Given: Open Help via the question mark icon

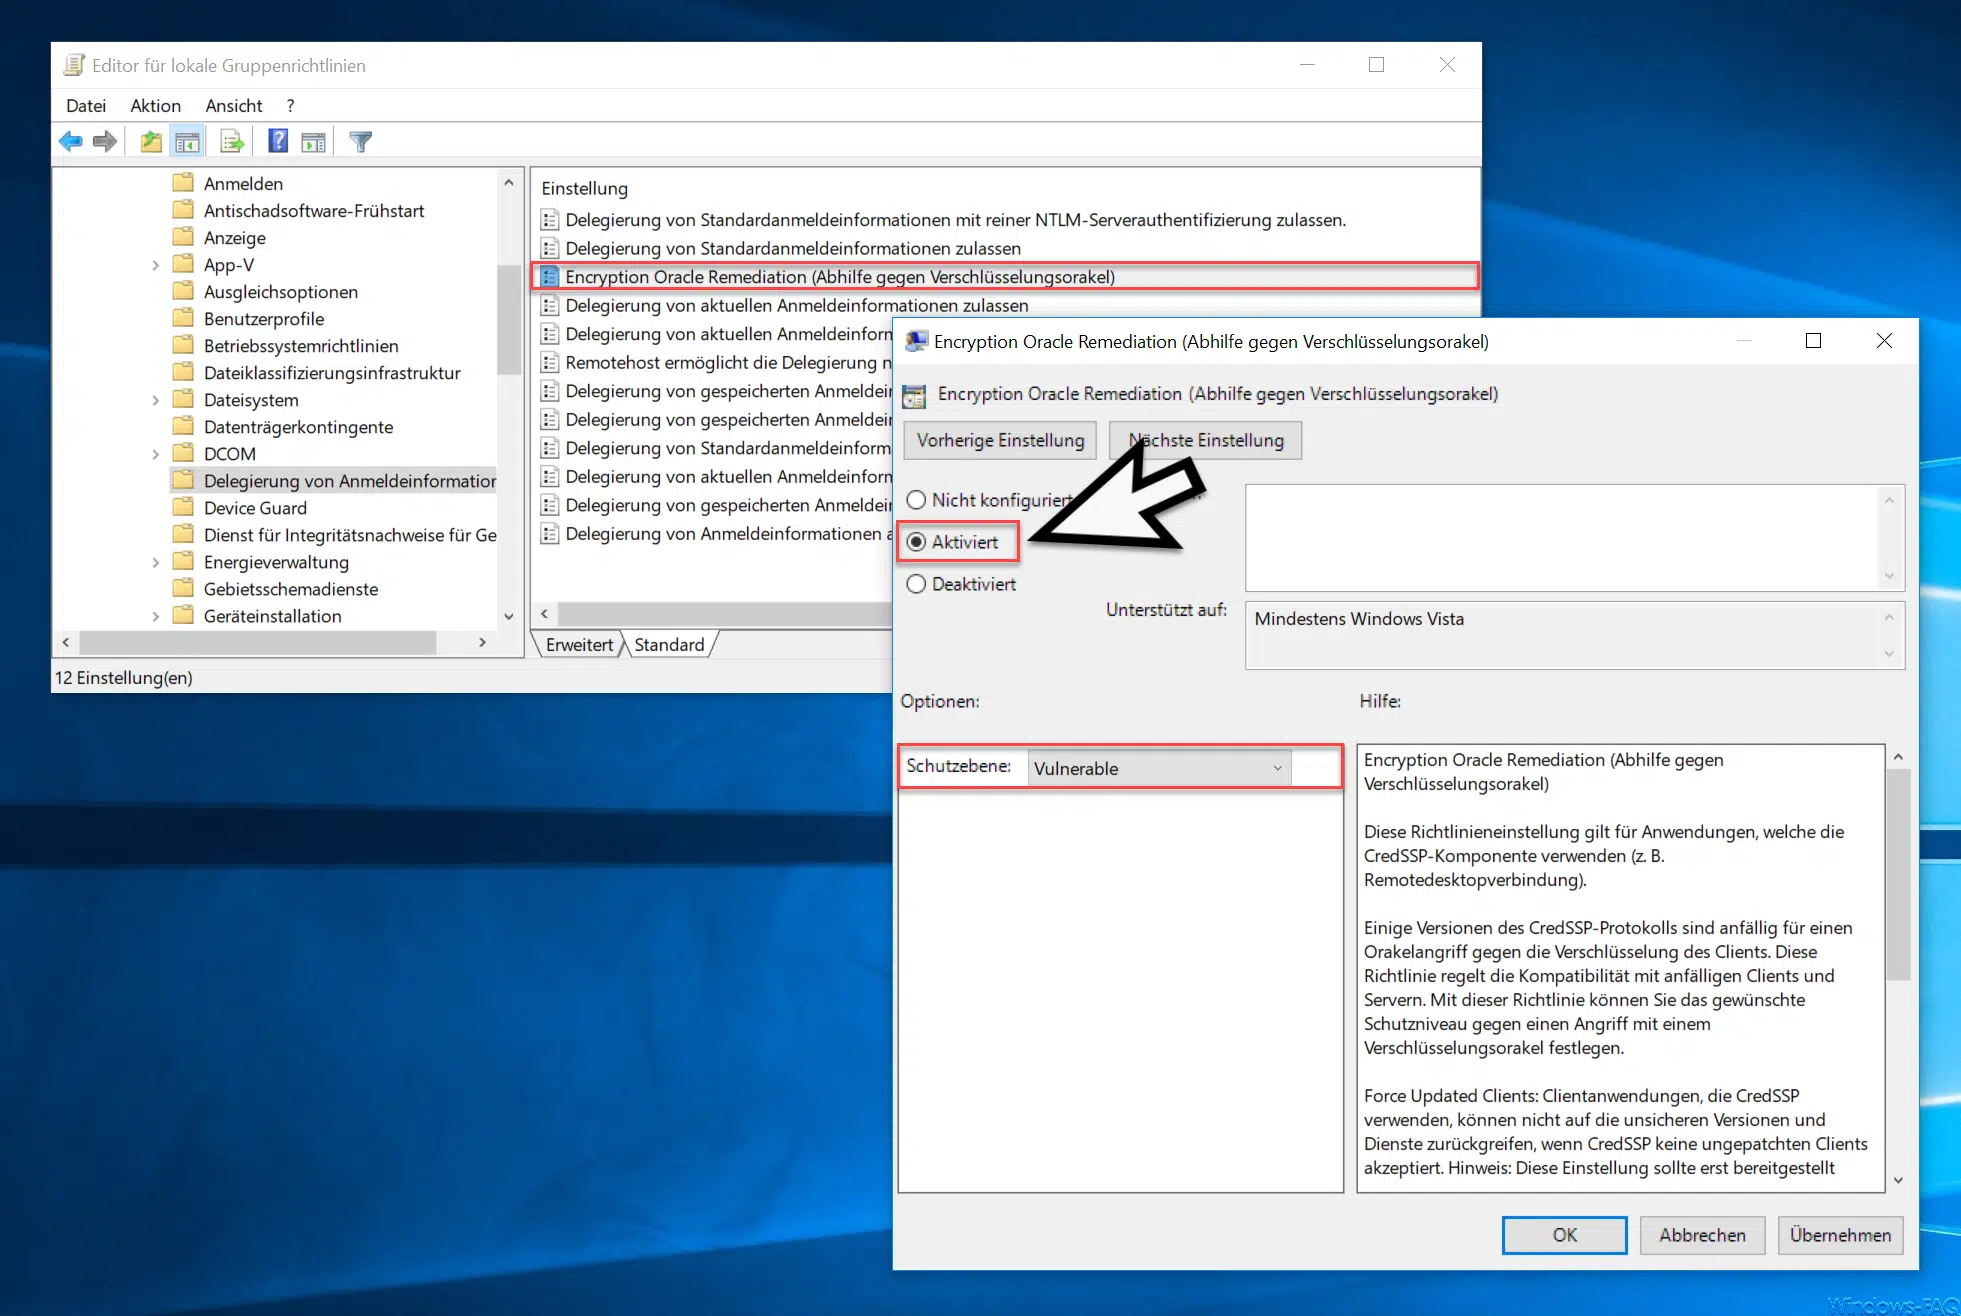Looking at the screenshot, I should click(x=276, y=141).
